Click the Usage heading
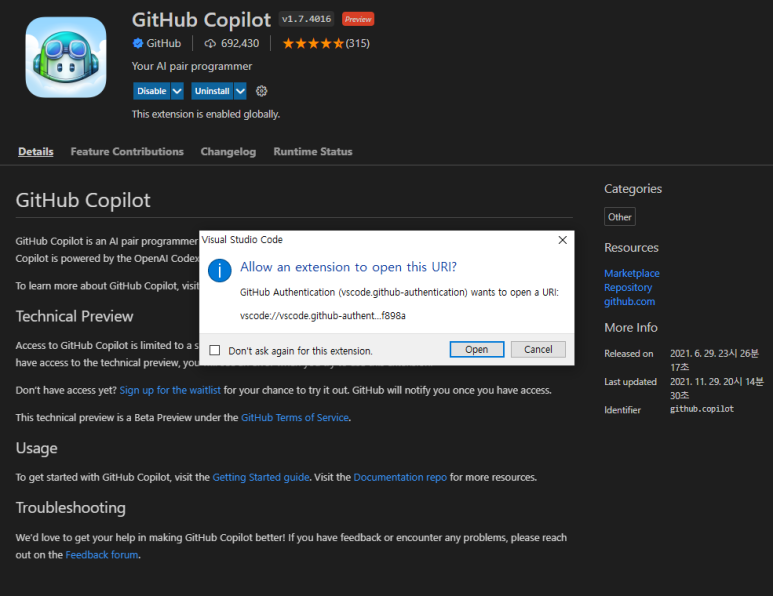 36,448
